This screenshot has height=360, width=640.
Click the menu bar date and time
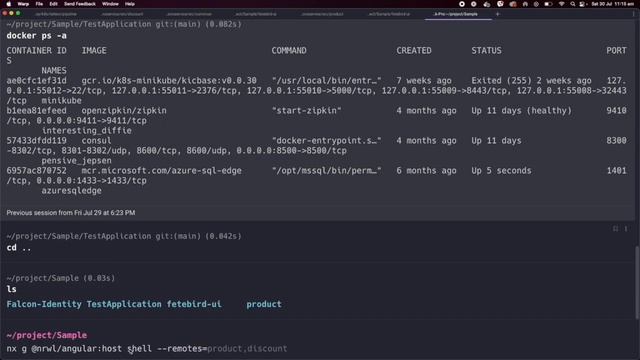(x=612, y=4)
